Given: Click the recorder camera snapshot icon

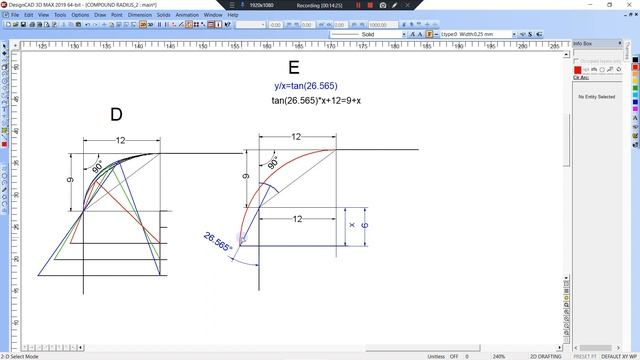Looking at the screenshot, I should click(x=383, y=5).
